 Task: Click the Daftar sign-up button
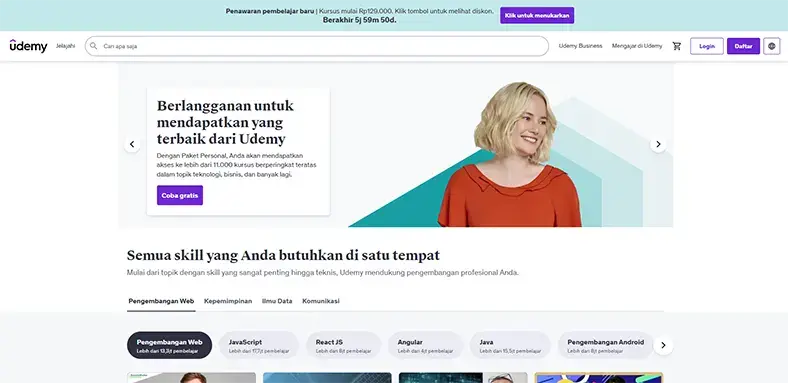(x=743, y=46)
